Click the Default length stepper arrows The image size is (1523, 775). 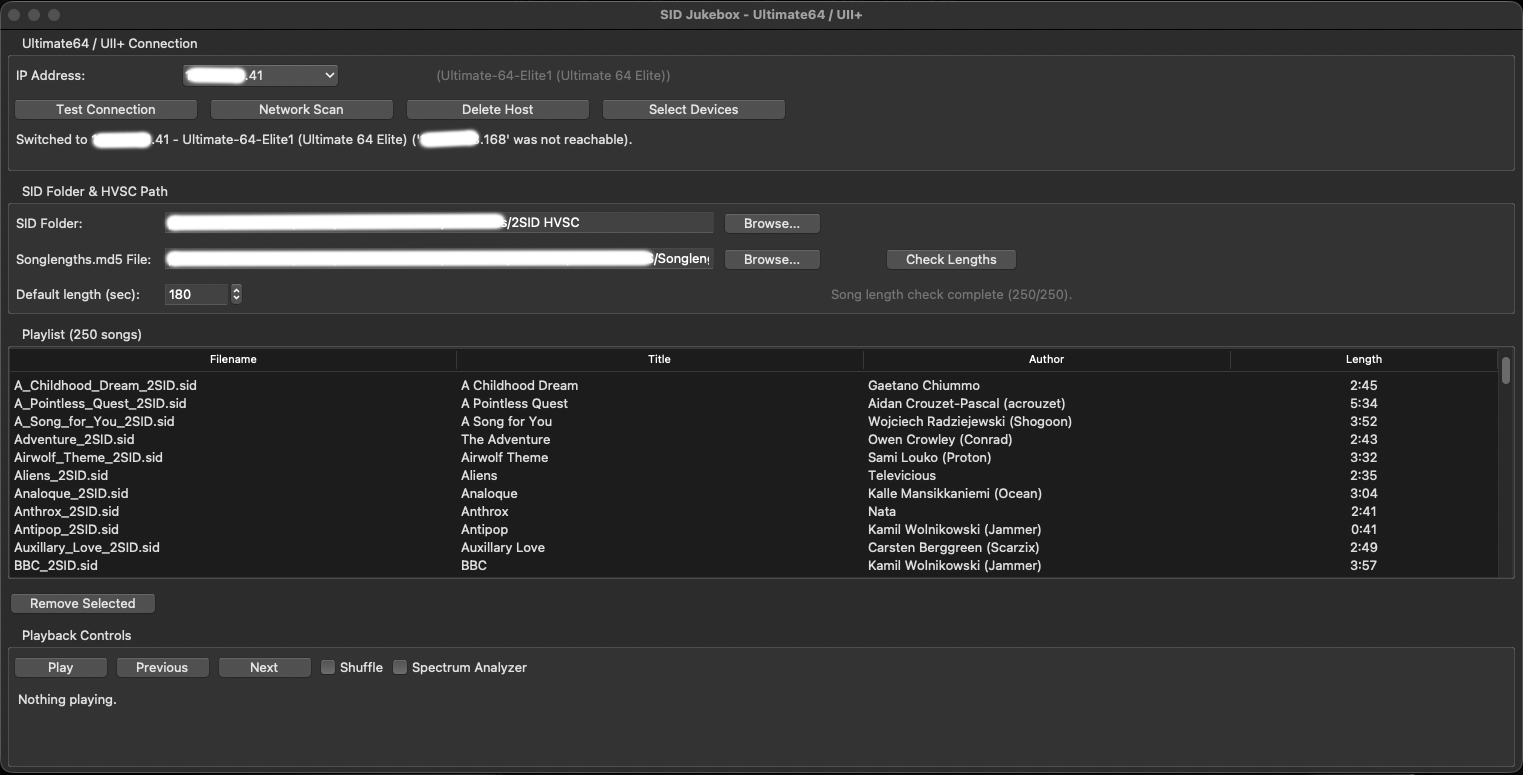click(x=236, y=294)
